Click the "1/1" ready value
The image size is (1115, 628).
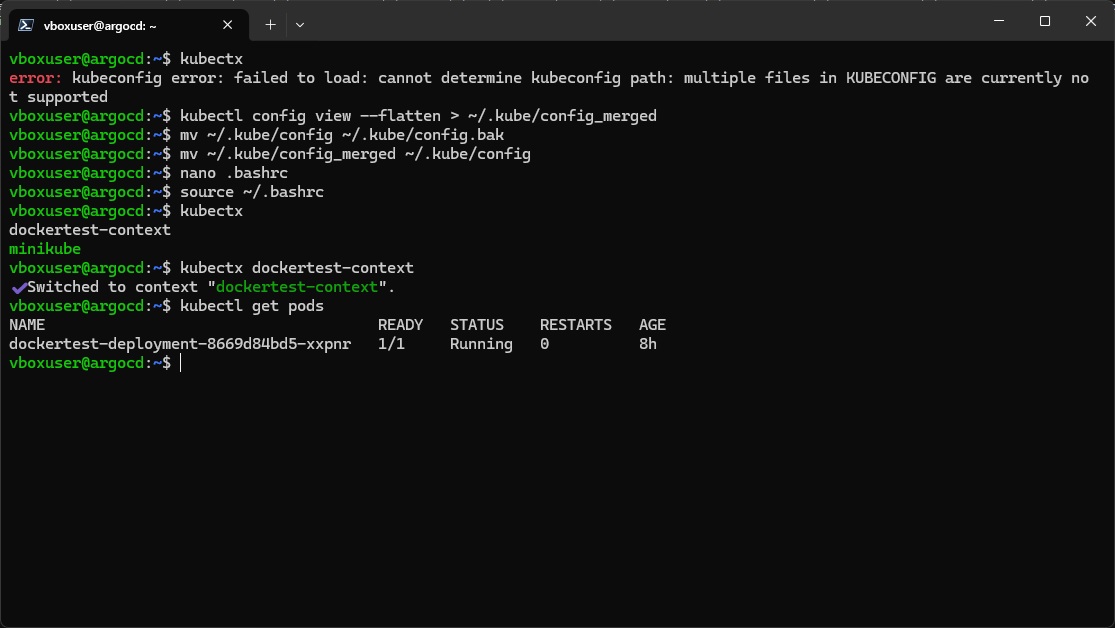click(391, 344)
